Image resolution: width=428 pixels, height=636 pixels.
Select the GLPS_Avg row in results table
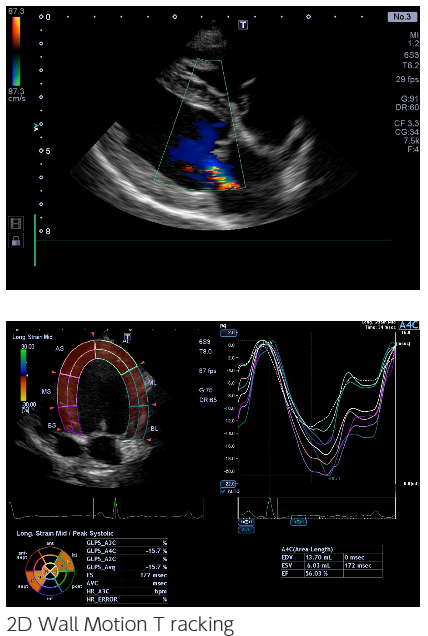point(127,567)
